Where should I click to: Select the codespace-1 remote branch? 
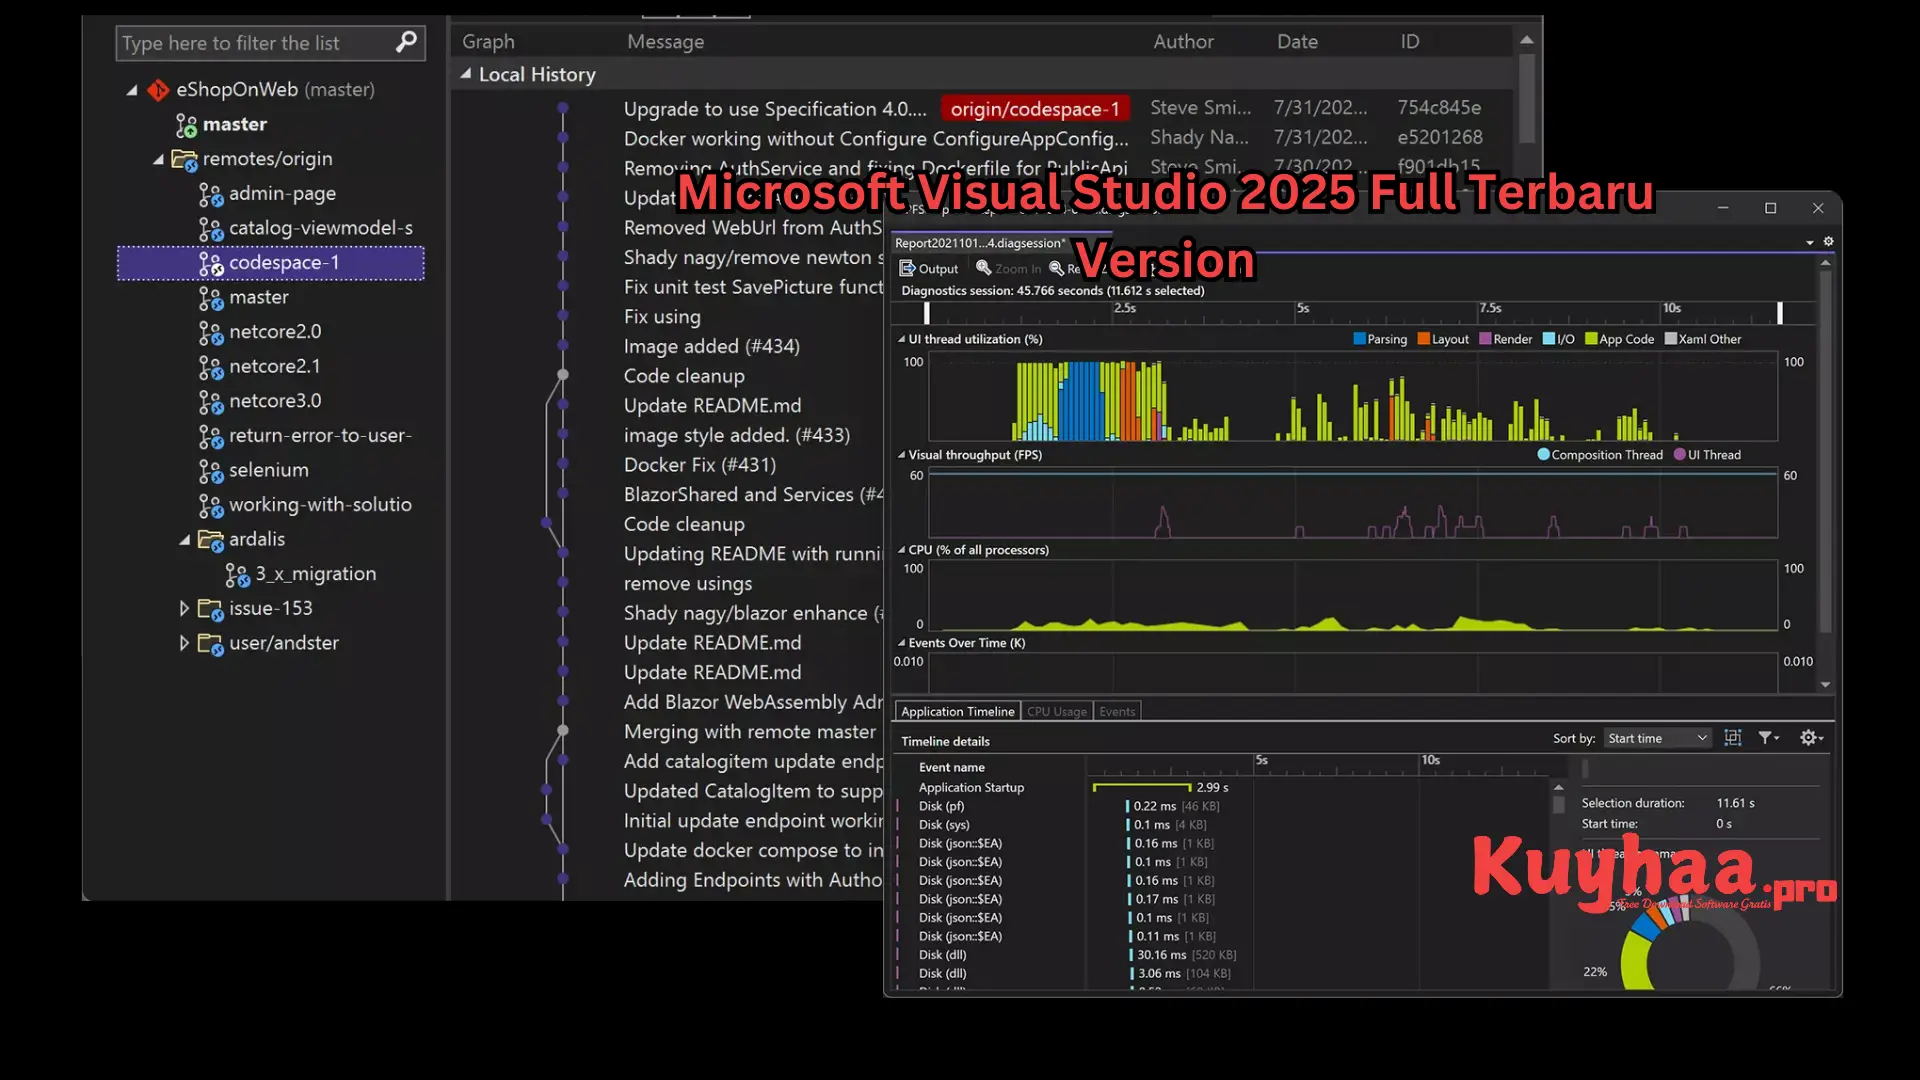[x=271, y=263]
